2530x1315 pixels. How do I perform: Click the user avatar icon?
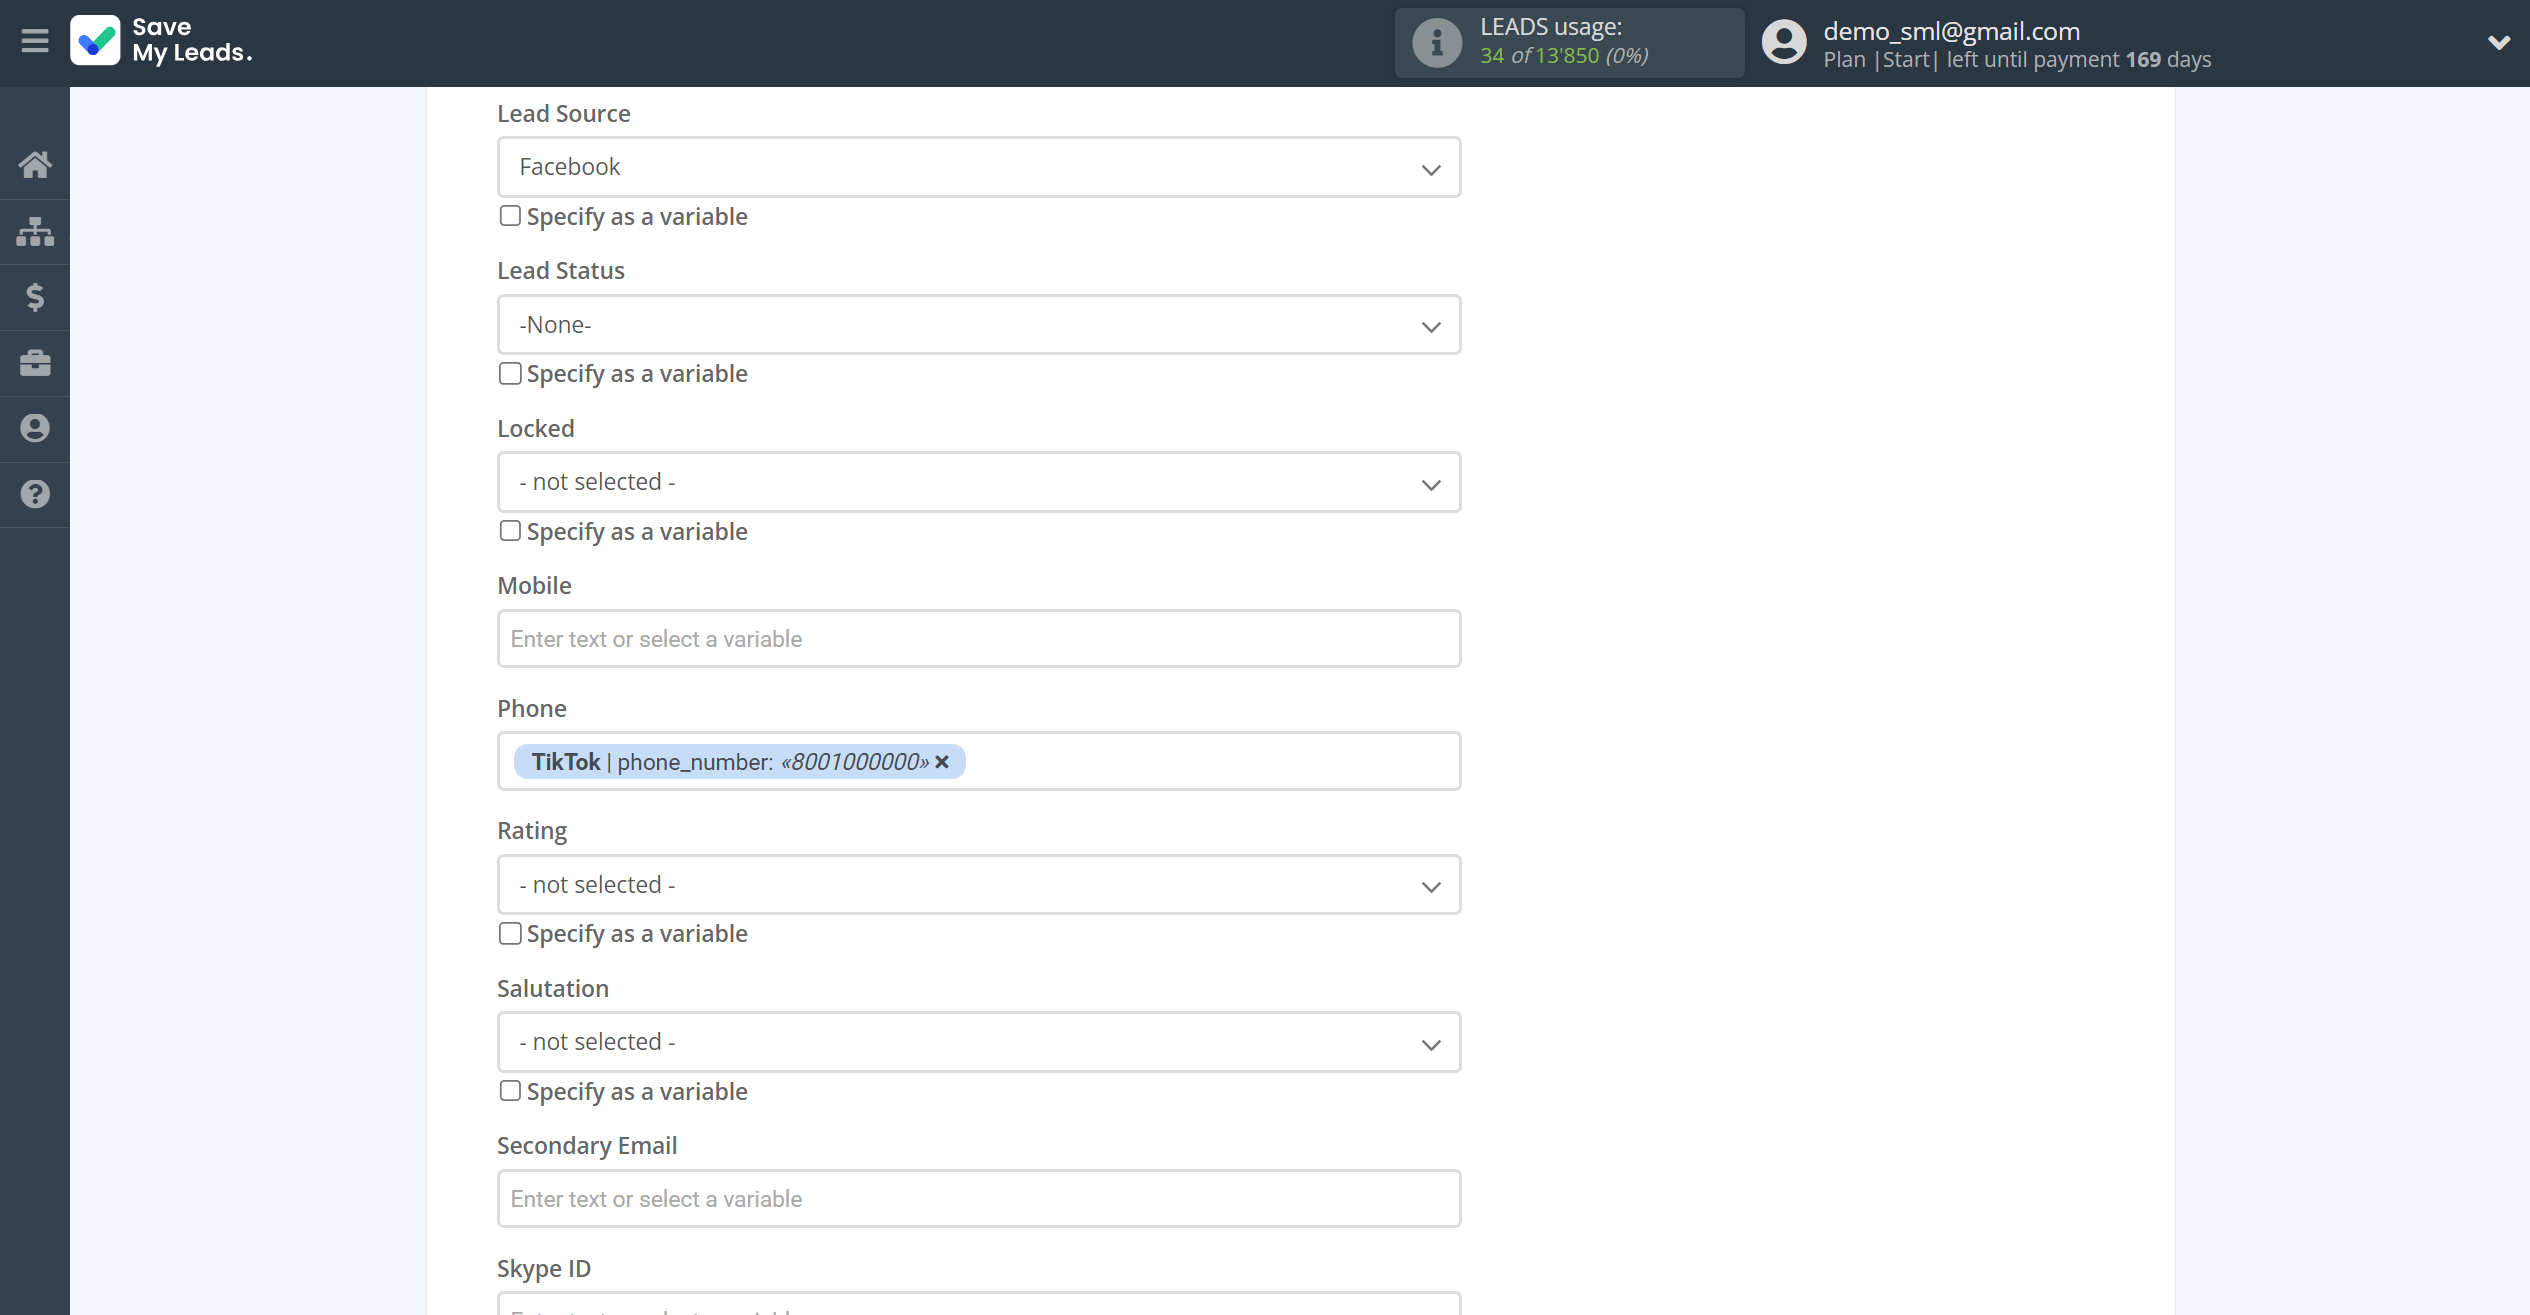point(1784,43)
